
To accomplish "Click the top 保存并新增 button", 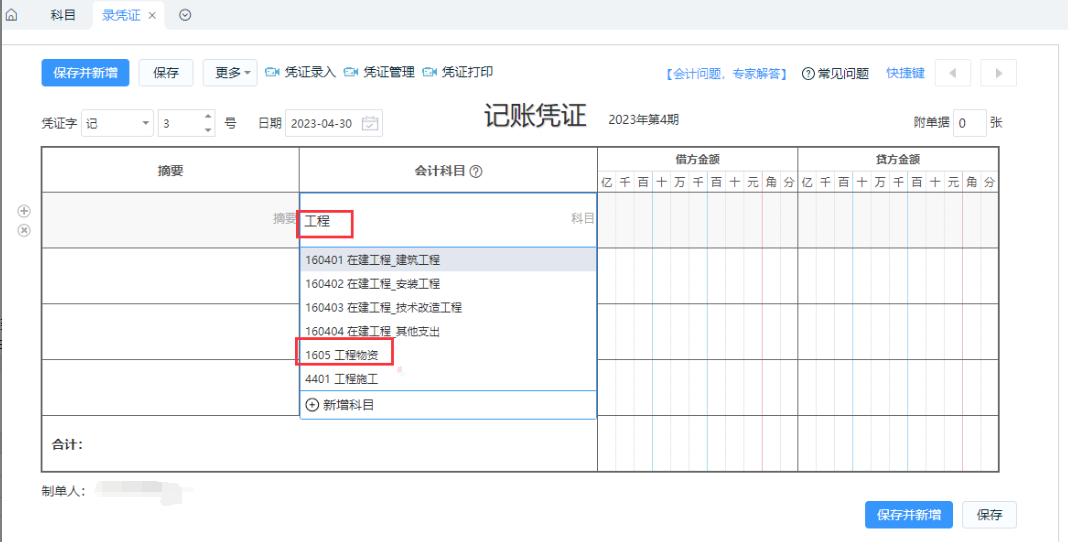I will [85, 73].
